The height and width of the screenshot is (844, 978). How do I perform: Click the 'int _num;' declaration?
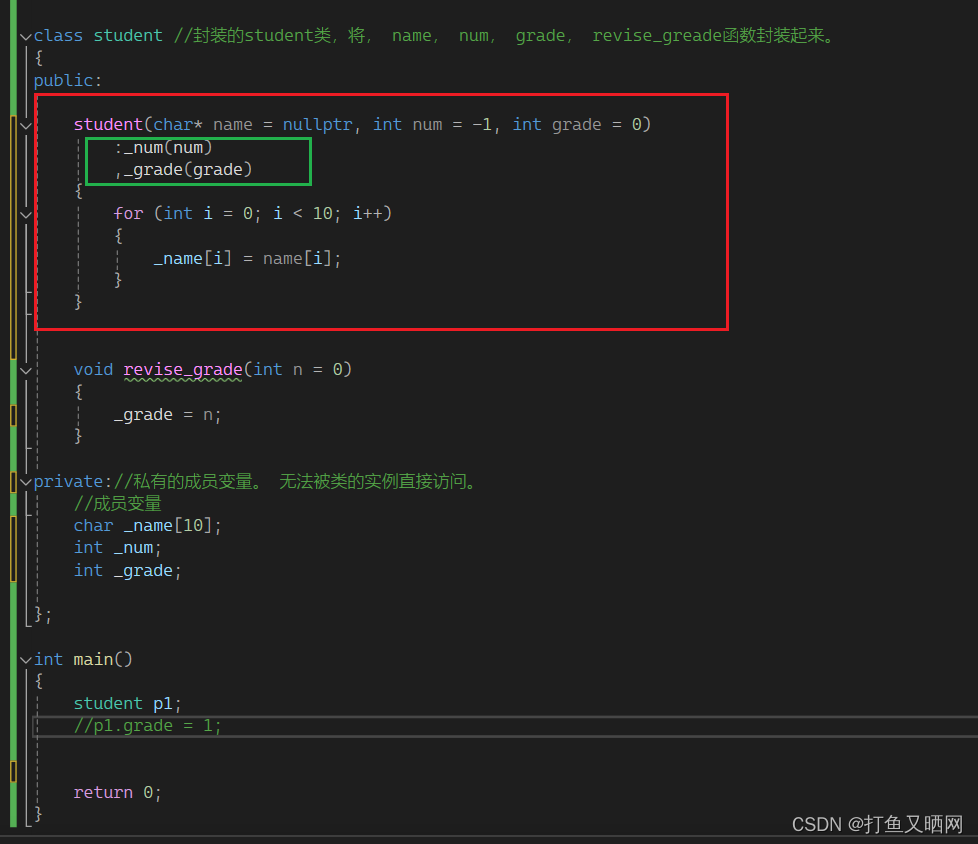coord(117,548)
